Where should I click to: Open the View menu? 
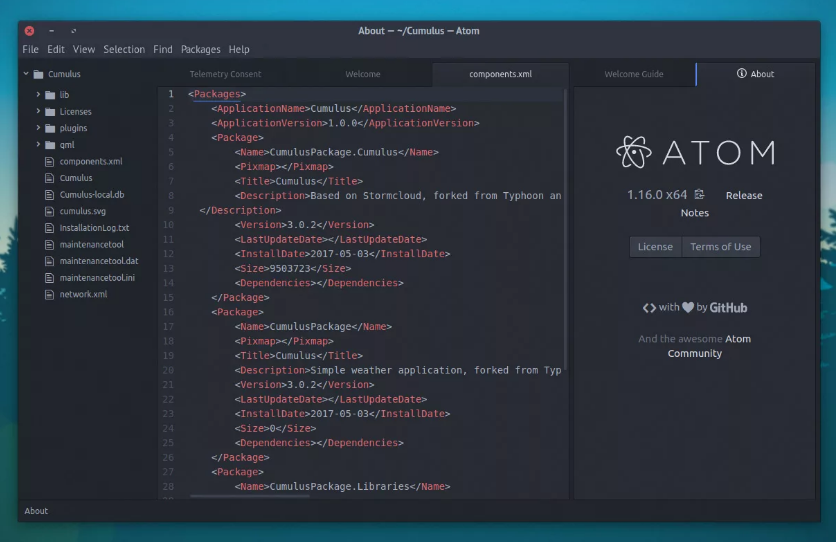click(84, 49)
